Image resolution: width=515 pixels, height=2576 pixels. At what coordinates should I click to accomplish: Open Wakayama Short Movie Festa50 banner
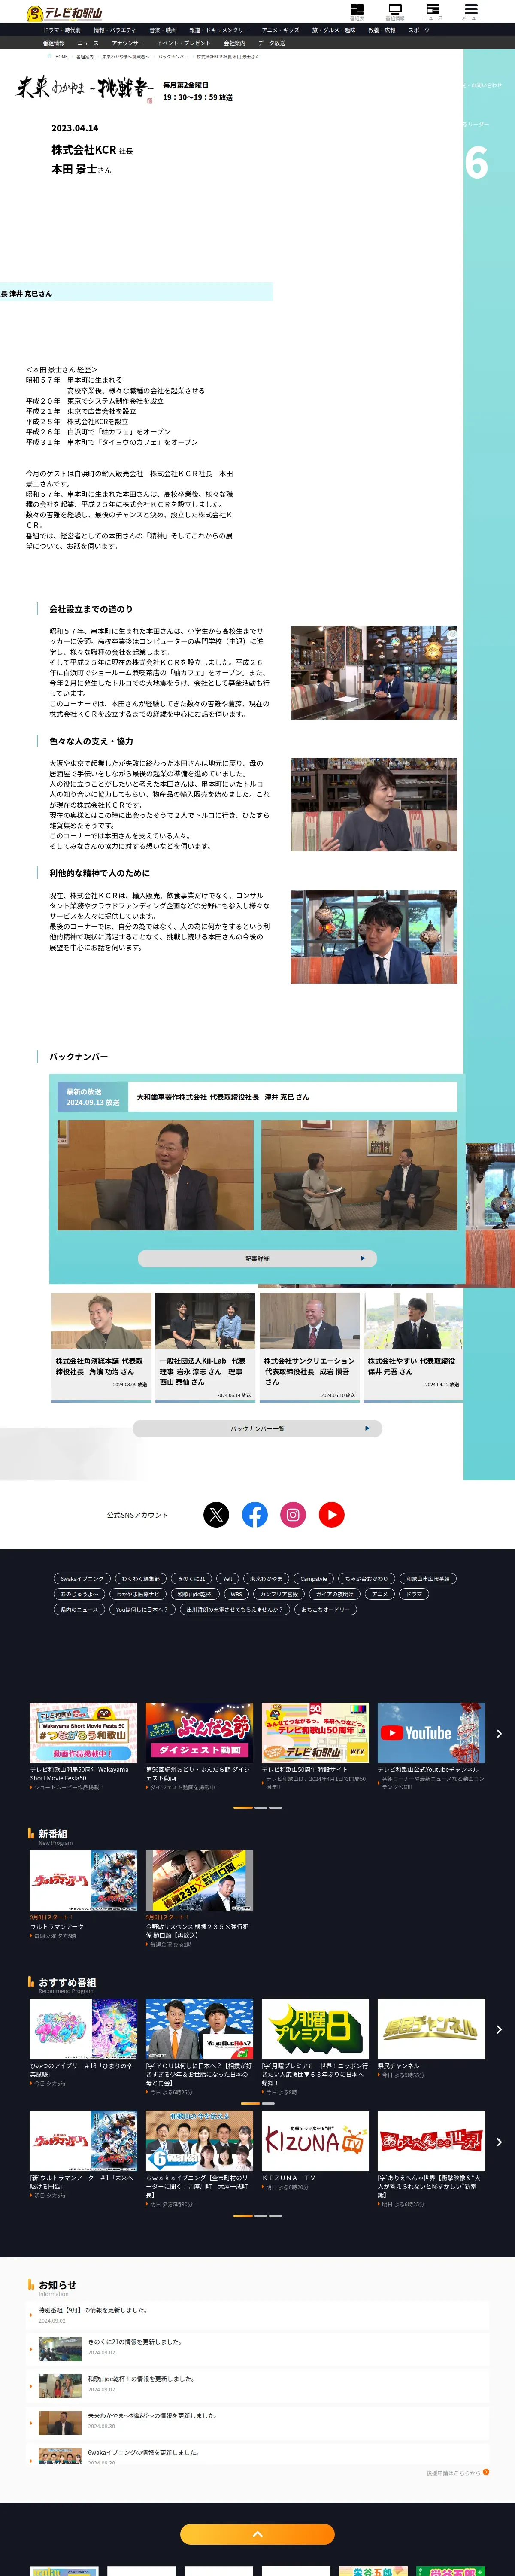(83, 1732)
